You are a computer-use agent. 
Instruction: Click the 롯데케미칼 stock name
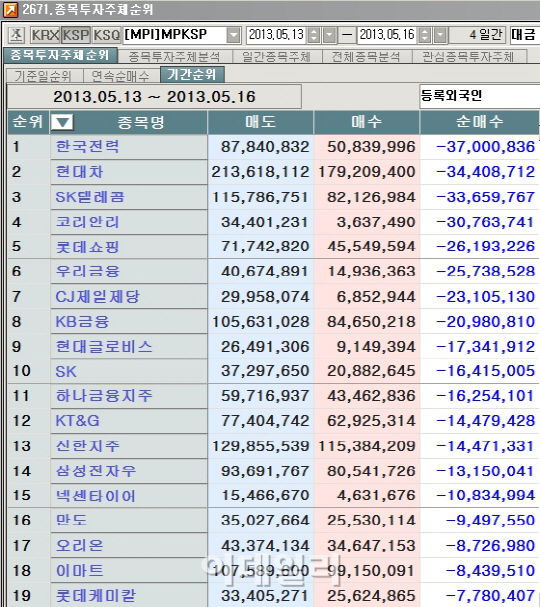[96, 595]
